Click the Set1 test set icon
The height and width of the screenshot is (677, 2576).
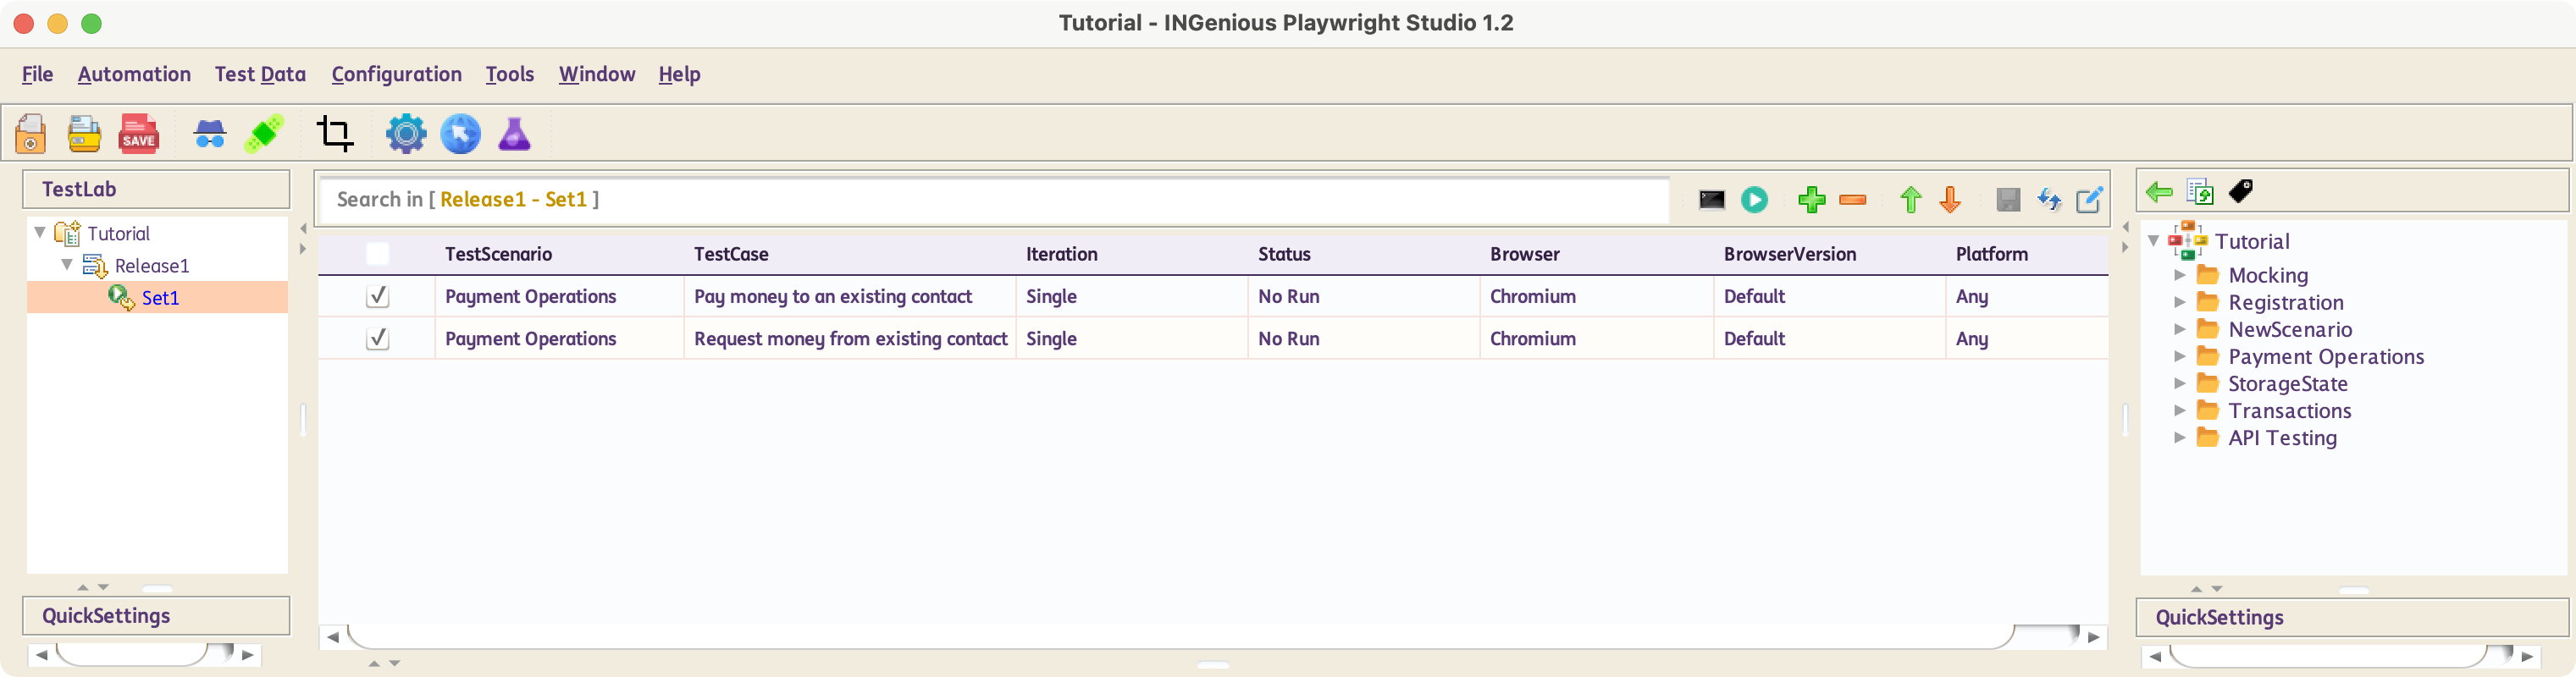[x=122, y=298]
